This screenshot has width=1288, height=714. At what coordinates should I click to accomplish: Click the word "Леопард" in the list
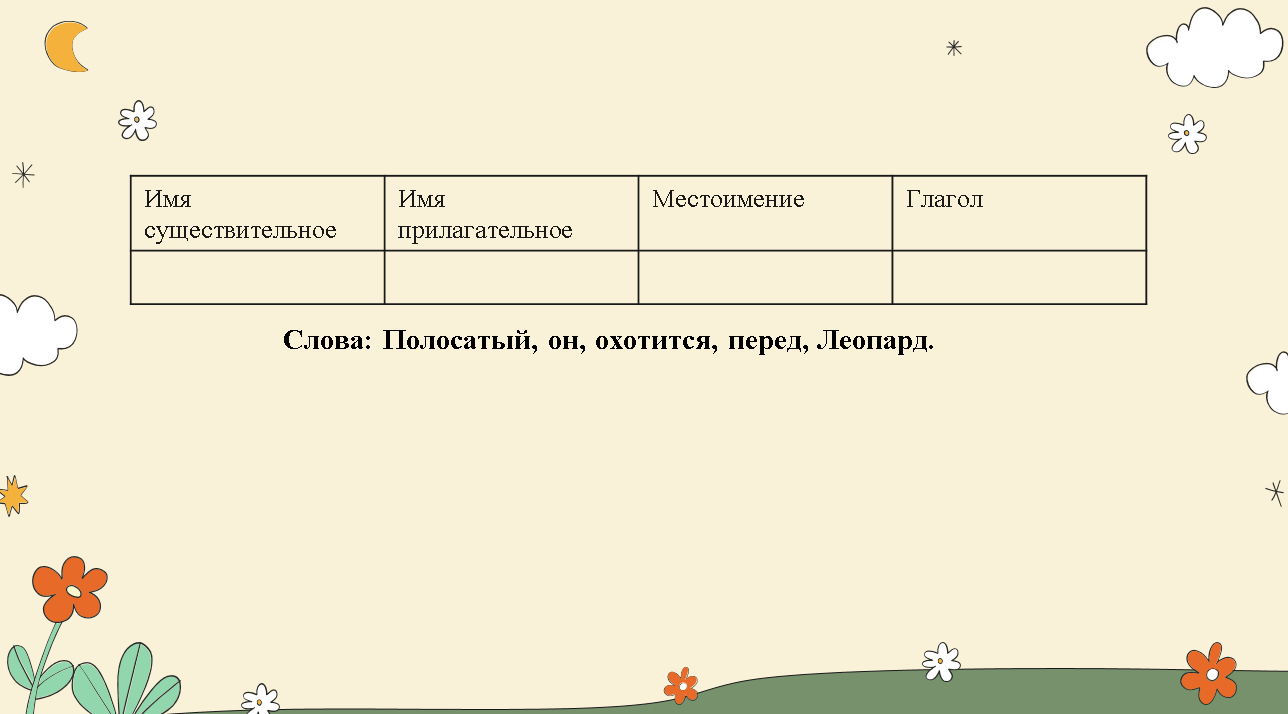click(872, 341)
